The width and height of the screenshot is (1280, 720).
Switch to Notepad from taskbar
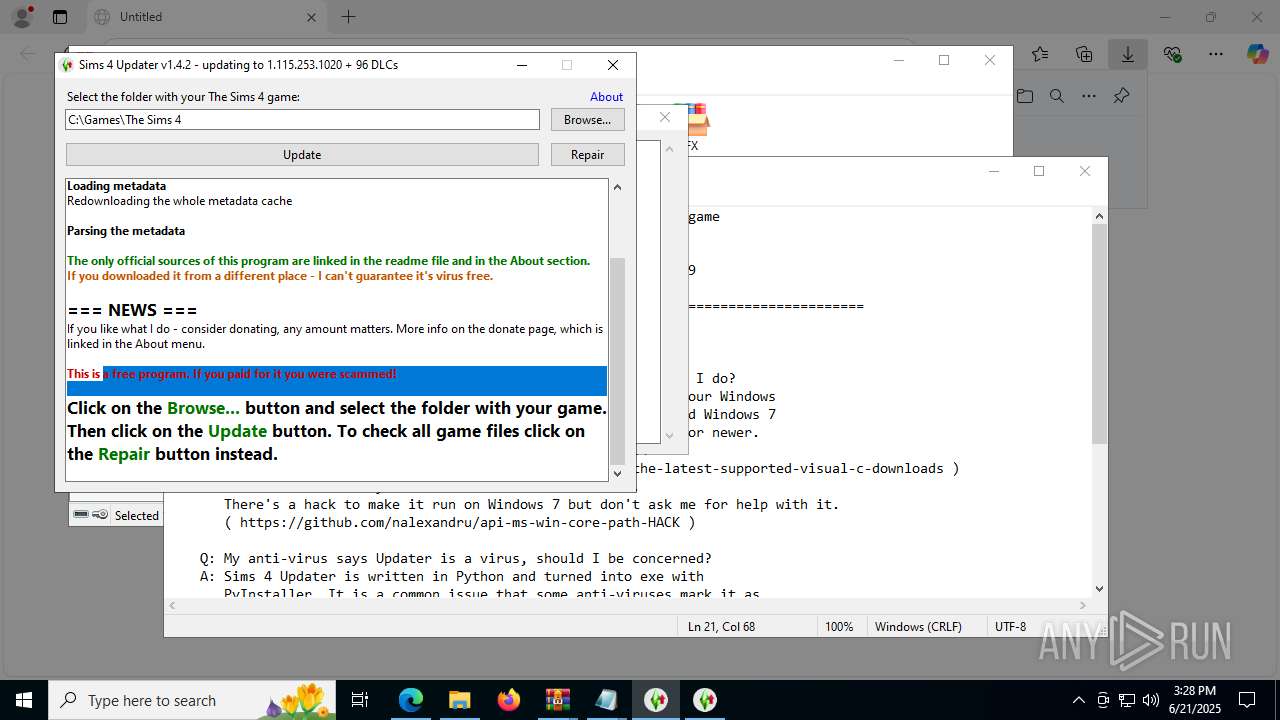click(x=606, y=700)
